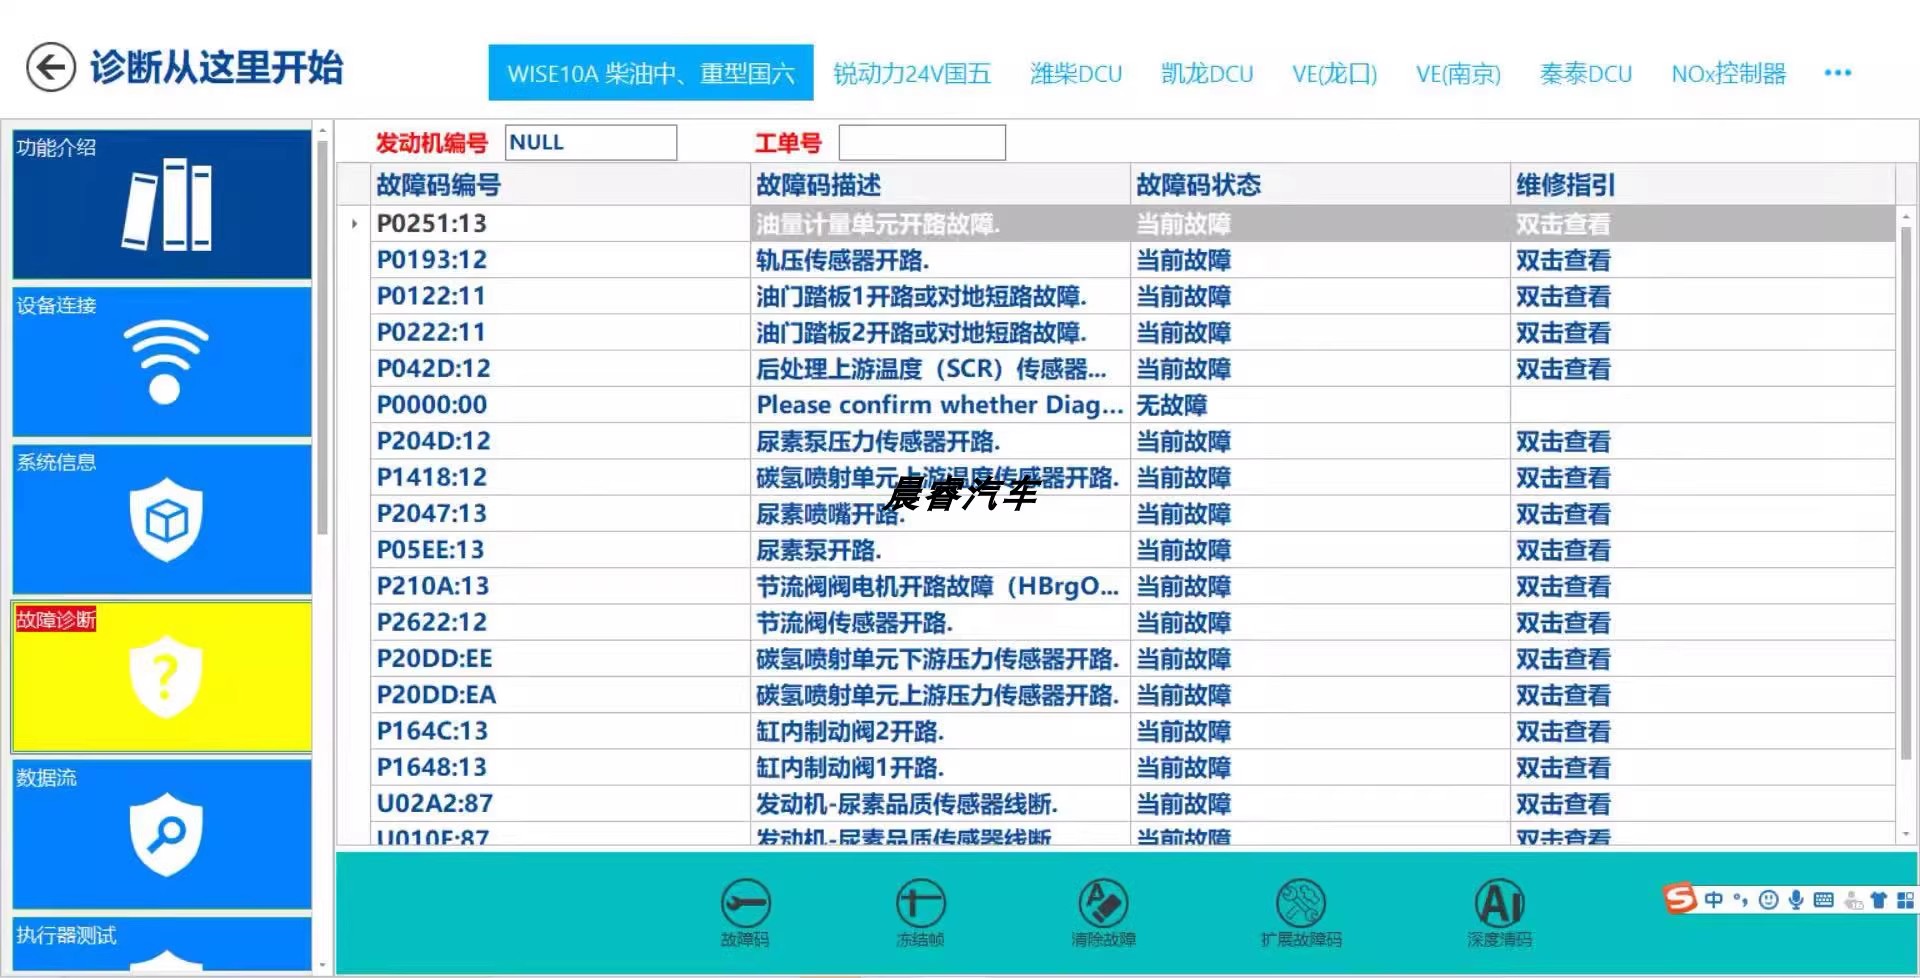Switch to the VE(南京) tab
The height and width of the screenshot is (978, 1920).
[1458, 73]
